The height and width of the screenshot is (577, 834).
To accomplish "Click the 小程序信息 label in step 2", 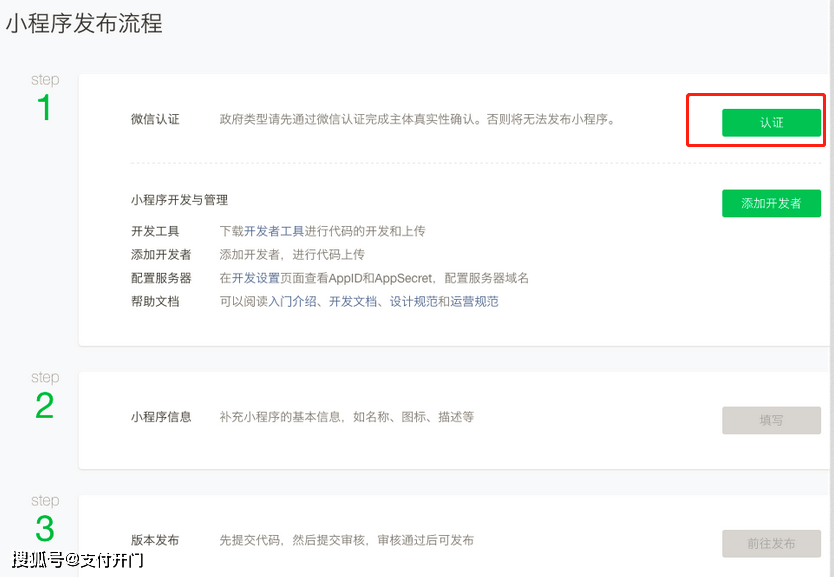I will pyautogui.click(x=161, y=416).
